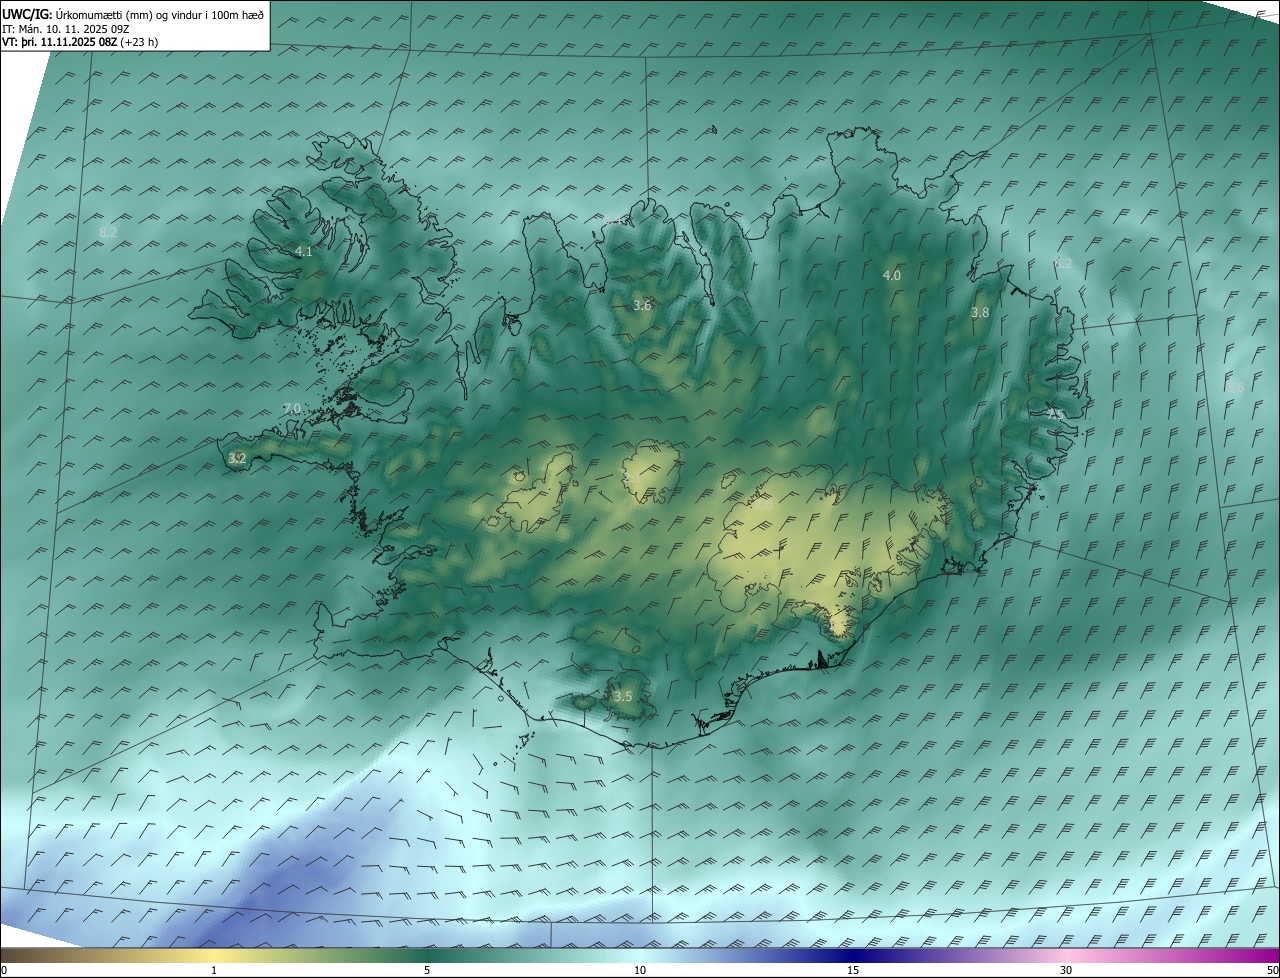1280x978 pixels.
Task: Click the 3.2 value on Snæfellsnes peninsula
Action: tap(237, 459)
